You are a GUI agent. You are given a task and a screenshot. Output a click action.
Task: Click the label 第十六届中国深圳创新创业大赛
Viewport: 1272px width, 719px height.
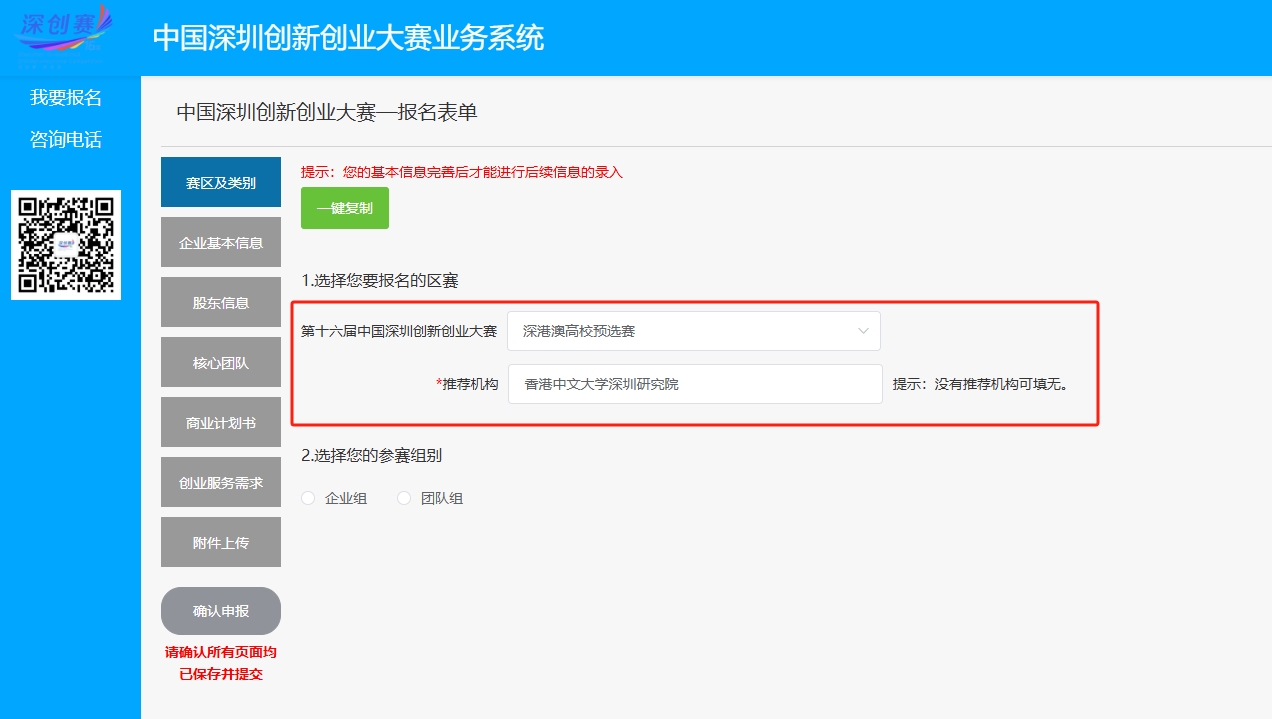(399, 331)
